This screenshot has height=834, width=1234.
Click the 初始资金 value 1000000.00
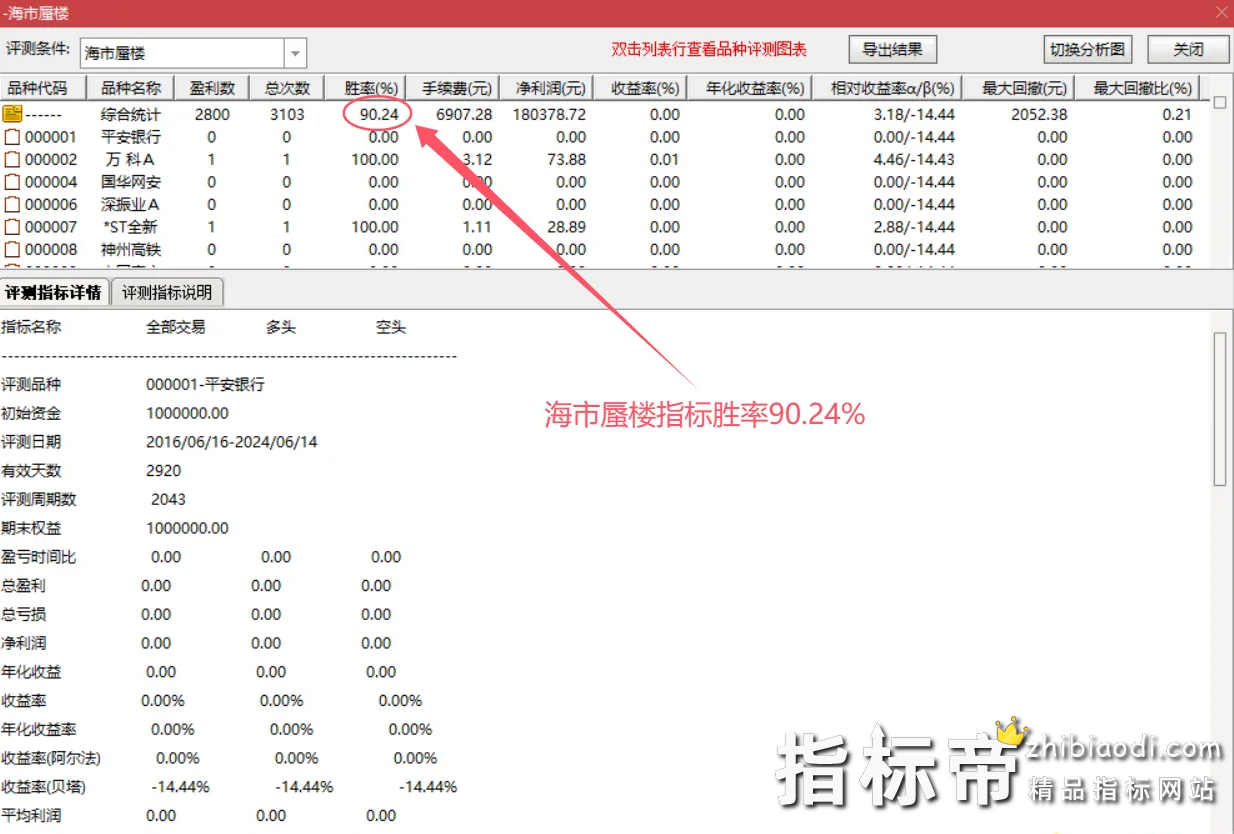point(187,413)
